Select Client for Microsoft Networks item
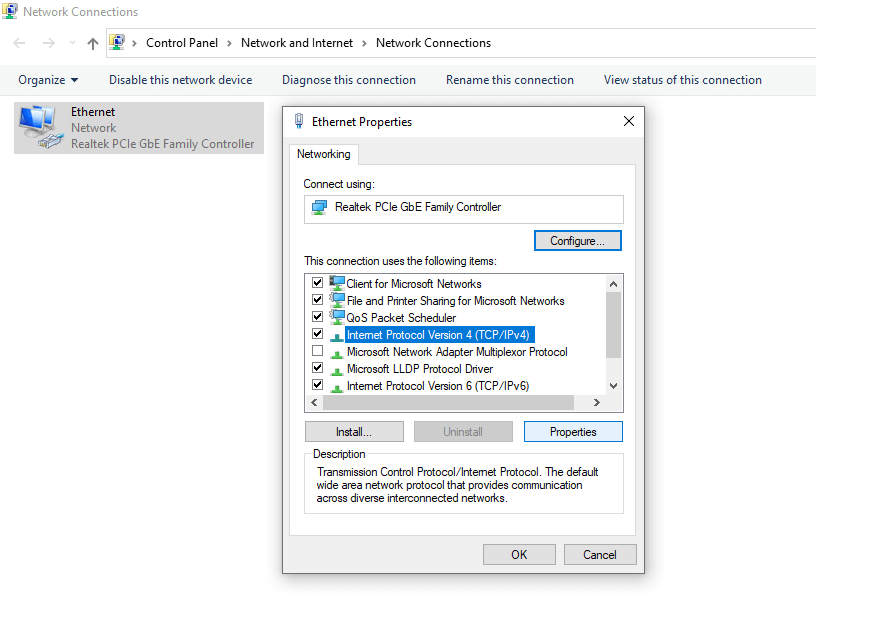873x624 pixels. [414, 284]
